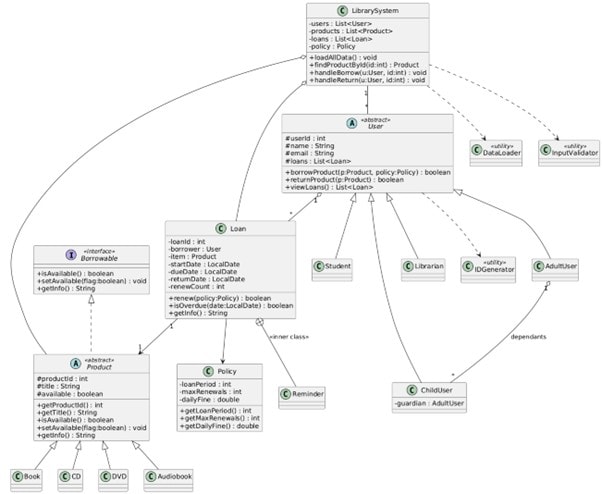Screen dimensions: 602x494
Task: Select the '-loanPeriod : int' attribute in Policy
Action: pyautogui.click(x=205, y=384)
